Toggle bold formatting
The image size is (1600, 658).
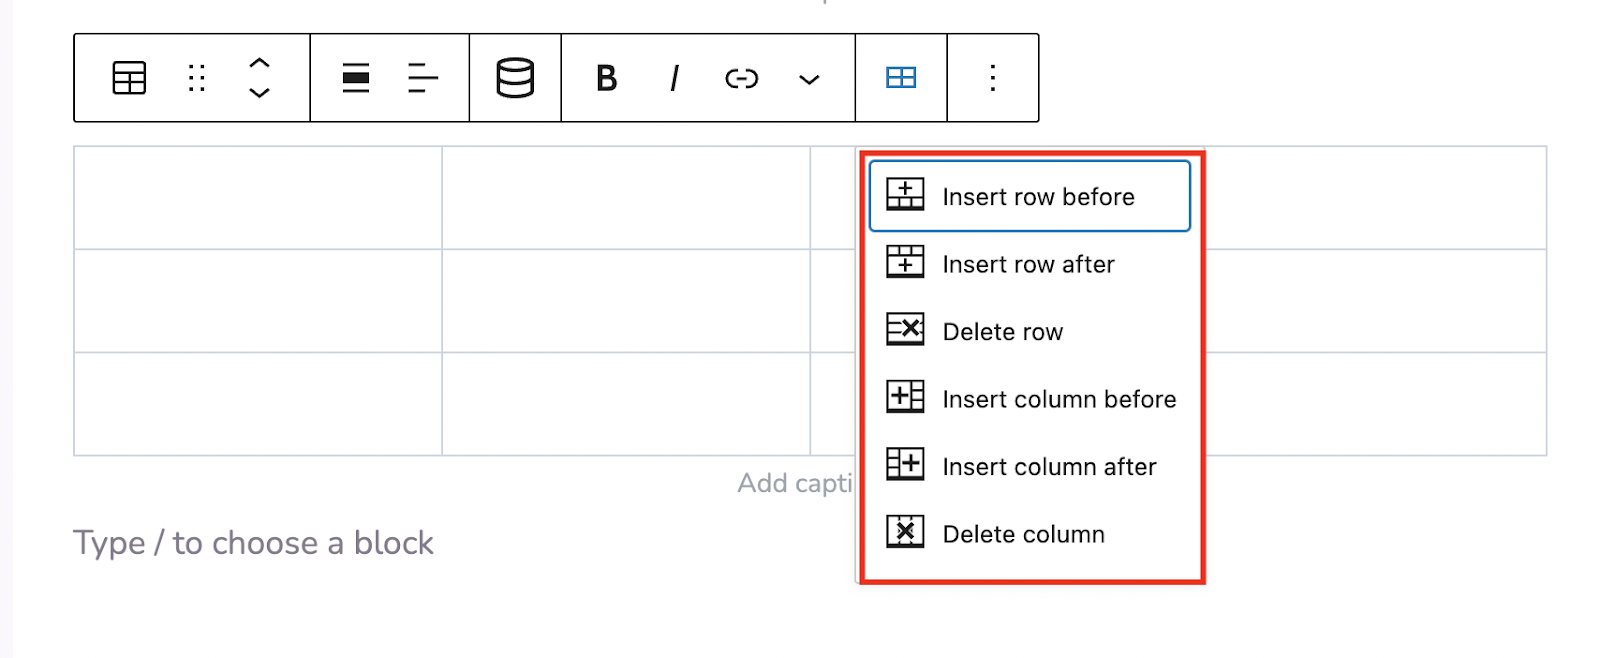point(606,78)
